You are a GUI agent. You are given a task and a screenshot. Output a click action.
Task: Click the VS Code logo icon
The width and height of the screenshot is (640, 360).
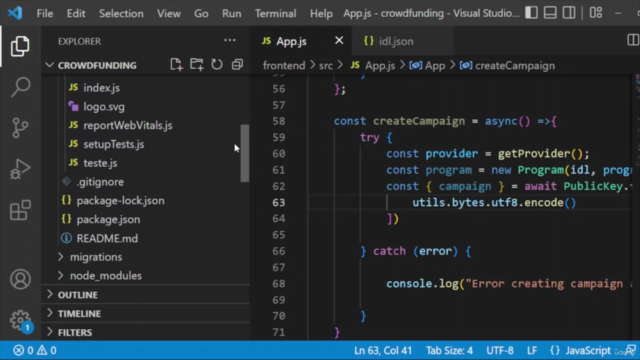15,13
